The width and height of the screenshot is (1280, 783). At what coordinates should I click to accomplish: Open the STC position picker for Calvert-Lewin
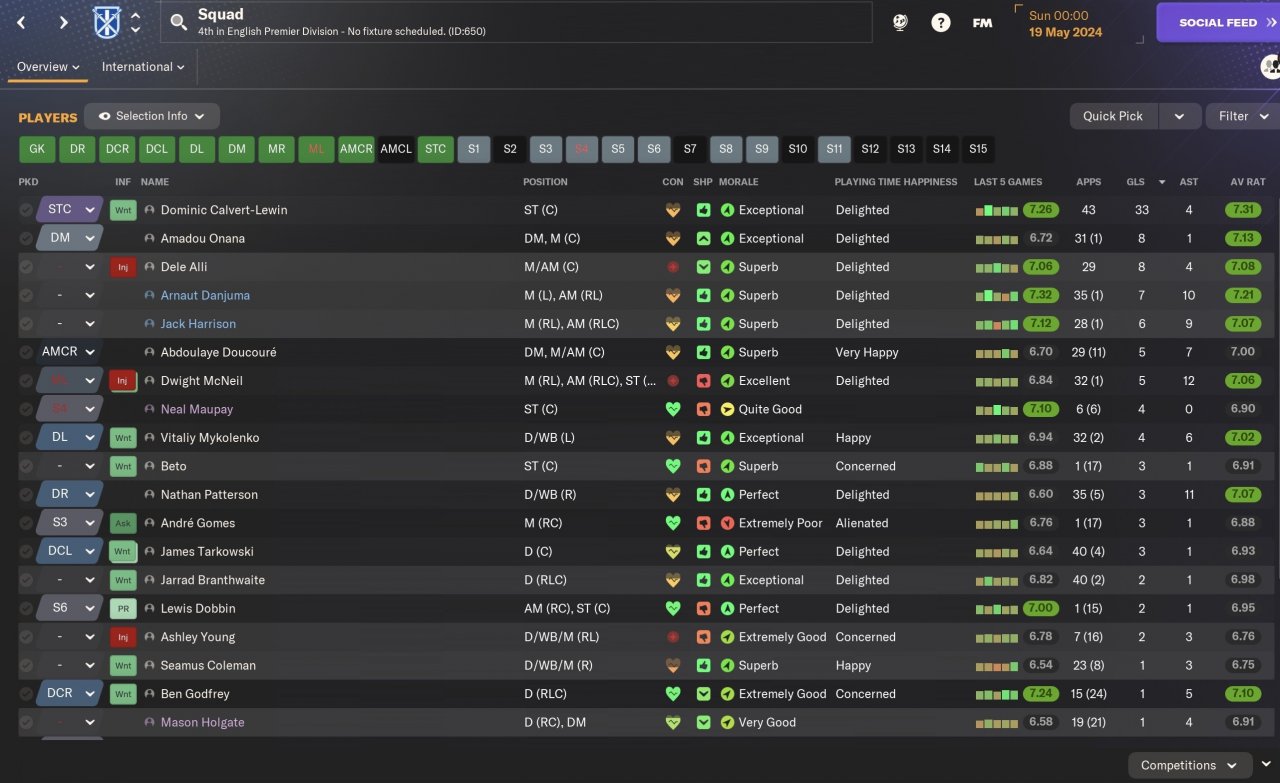70,210
